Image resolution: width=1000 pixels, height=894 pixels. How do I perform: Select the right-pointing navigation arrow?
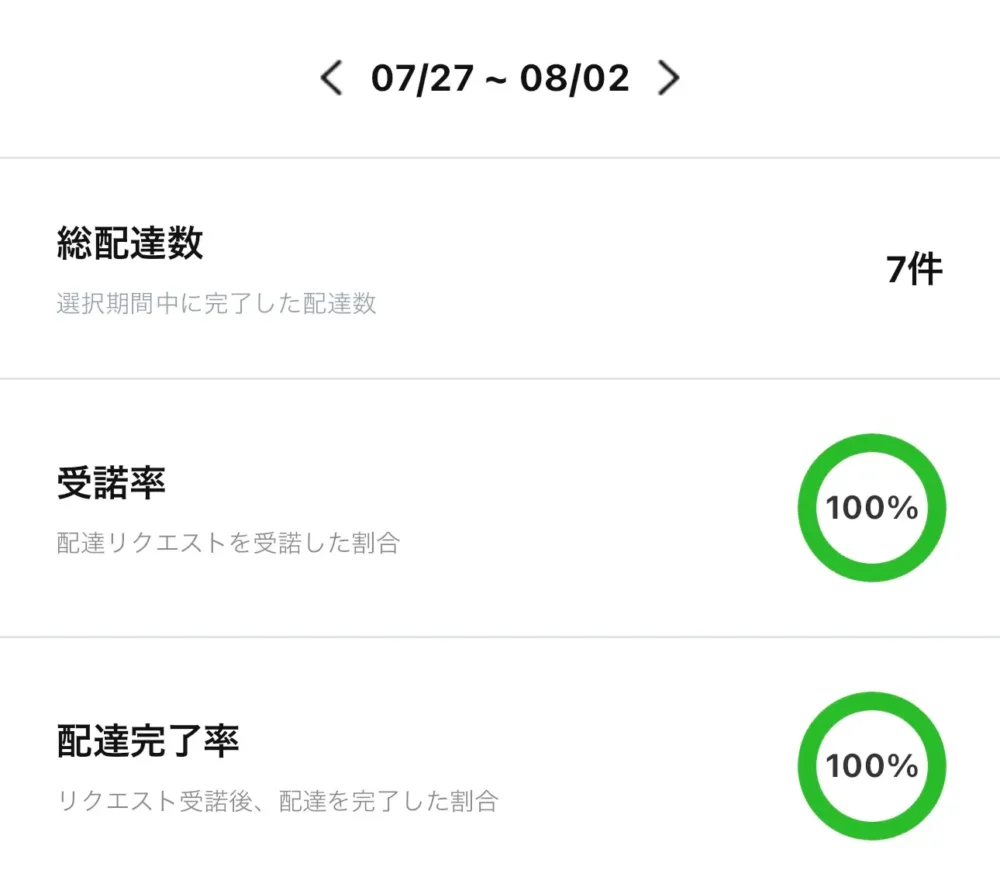(669, 77)
